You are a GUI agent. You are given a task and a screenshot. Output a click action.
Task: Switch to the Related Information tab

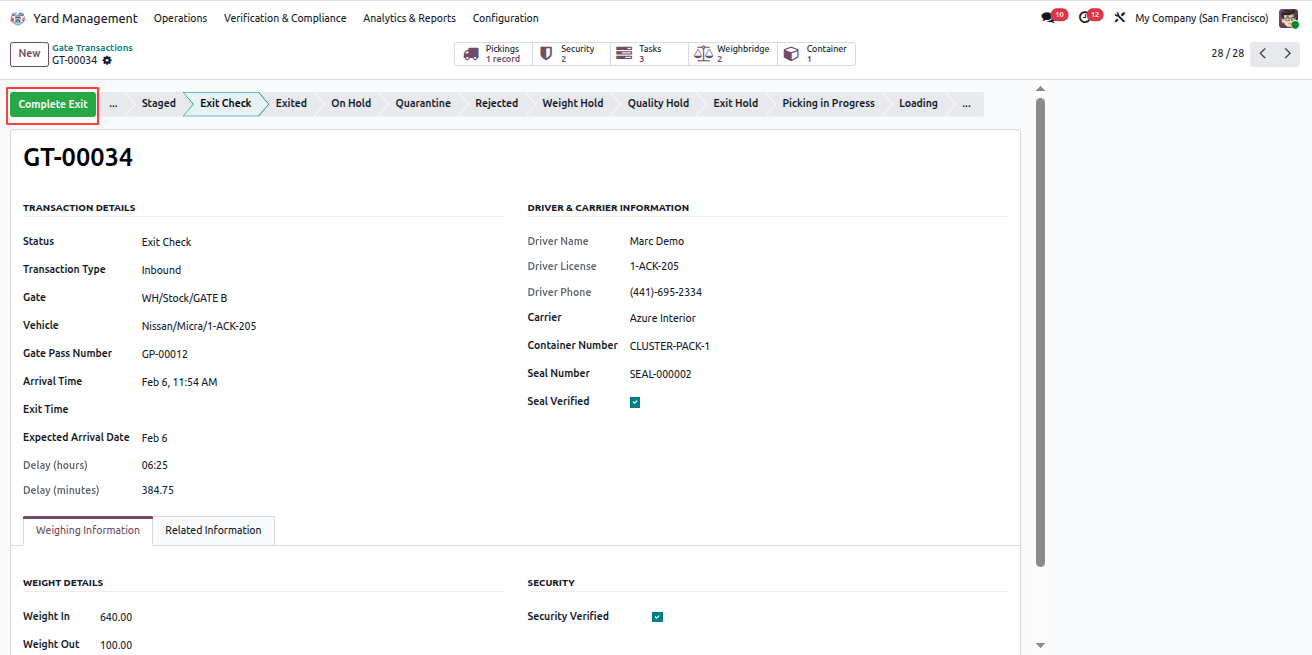(x=213, y=531)
